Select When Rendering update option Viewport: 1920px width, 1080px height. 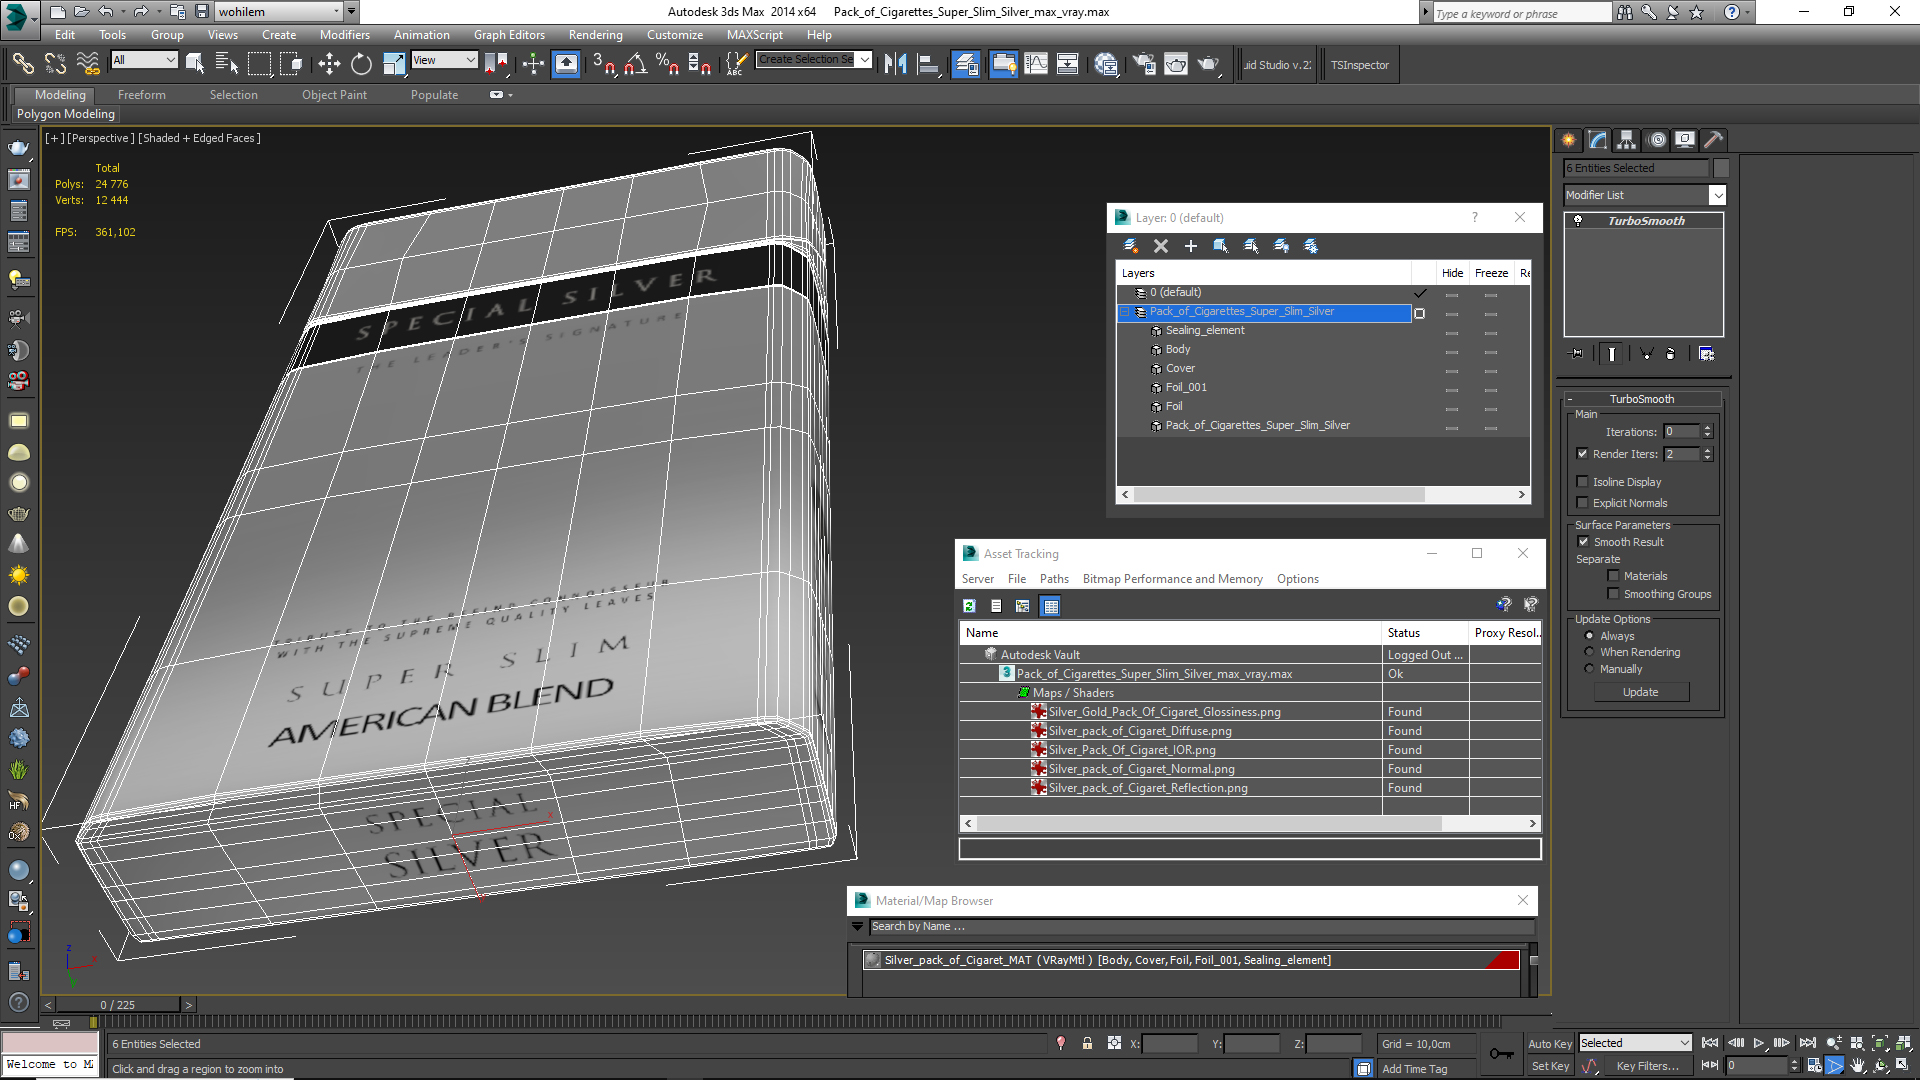point(1590,652)
